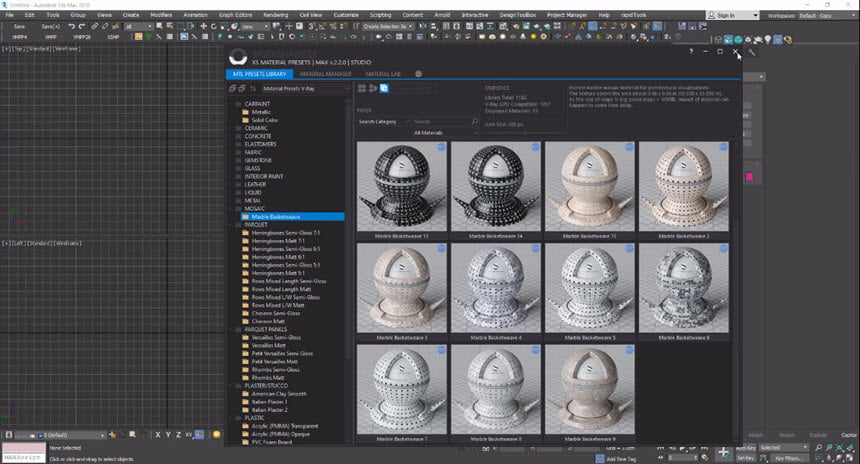The width and height of the screenshot is (860, 464).
Task: Select the Marble Basketweave 13 thumbnail
Action: pyautogui.click(x=401, y=186)
